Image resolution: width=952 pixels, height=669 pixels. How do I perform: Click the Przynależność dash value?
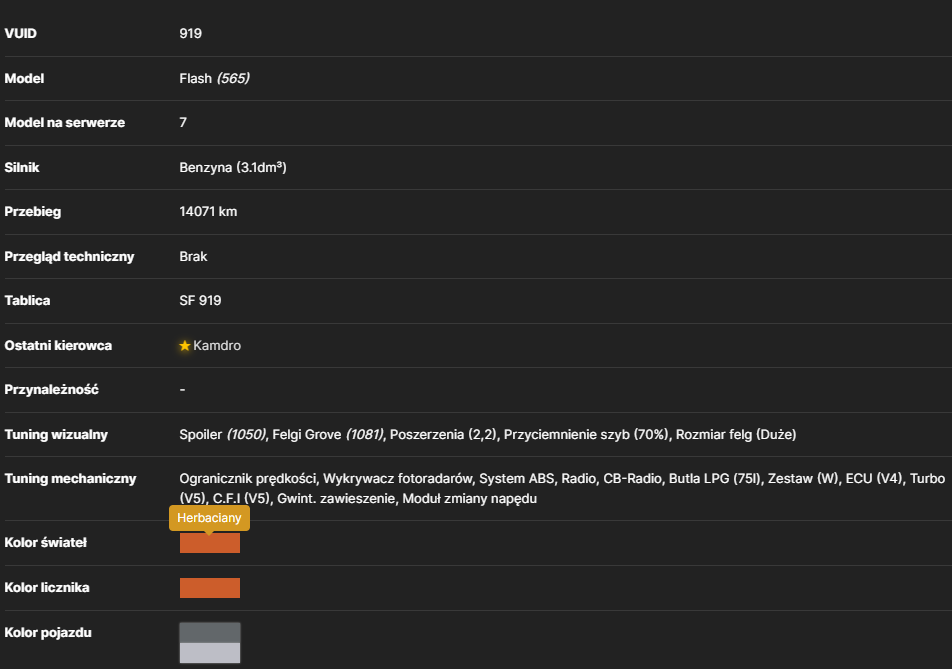[182, 390]
